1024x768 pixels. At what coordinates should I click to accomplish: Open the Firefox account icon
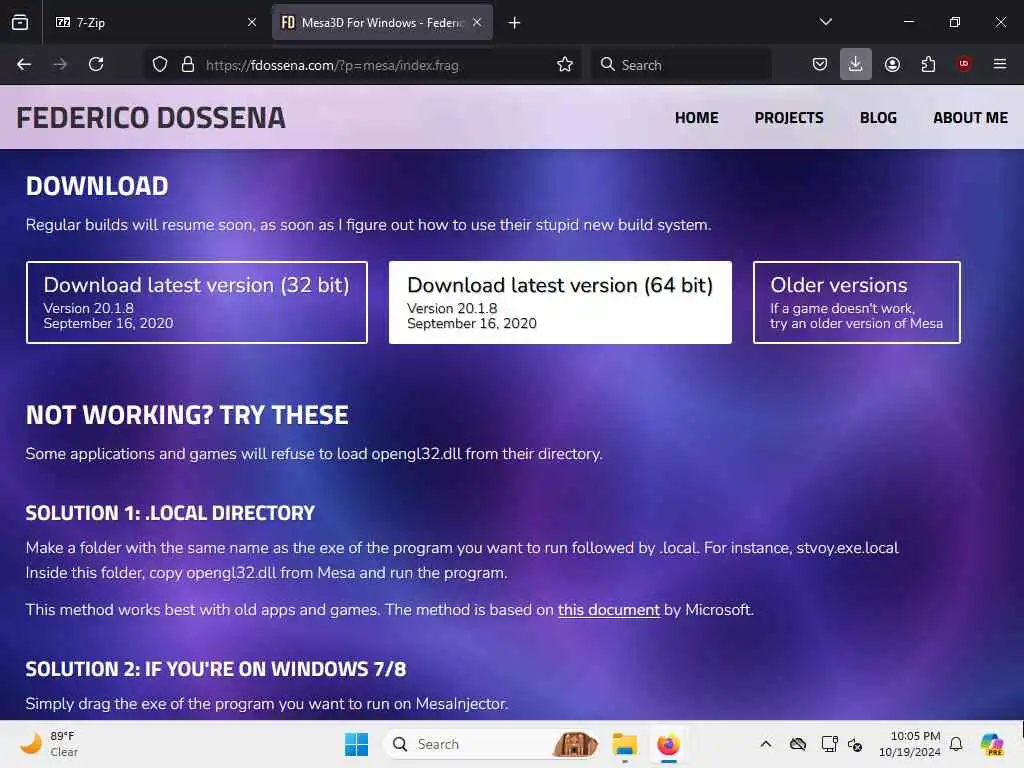click(892, 64)
